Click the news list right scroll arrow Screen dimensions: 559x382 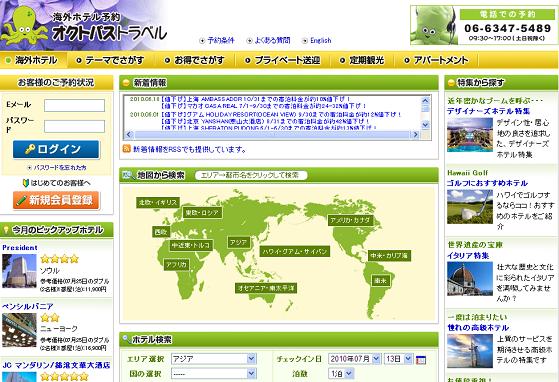click(415, 135)
